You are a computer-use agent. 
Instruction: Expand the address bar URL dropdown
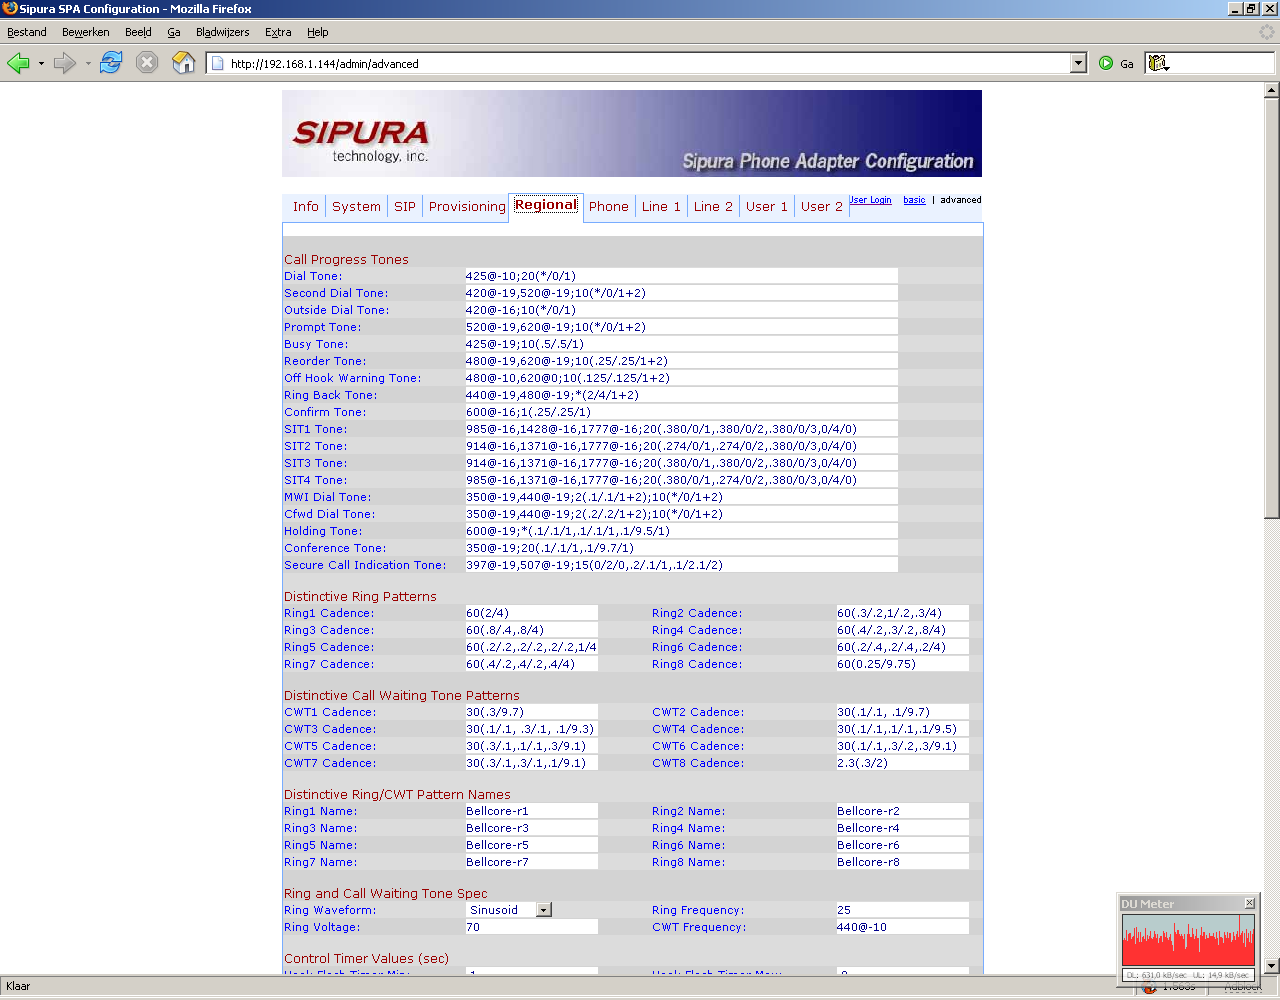pyautogui.click(x=1078, y=63)
